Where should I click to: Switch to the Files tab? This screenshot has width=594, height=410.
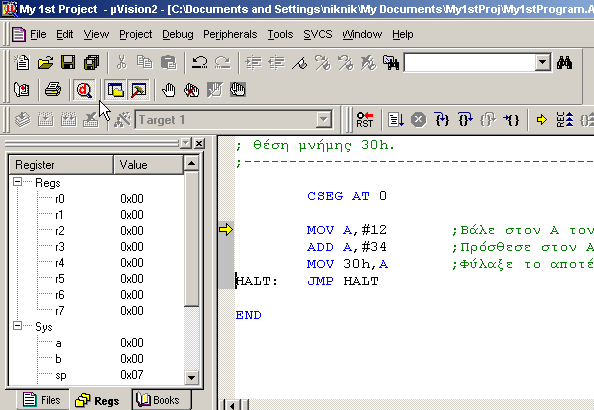(x=42, y=400)
